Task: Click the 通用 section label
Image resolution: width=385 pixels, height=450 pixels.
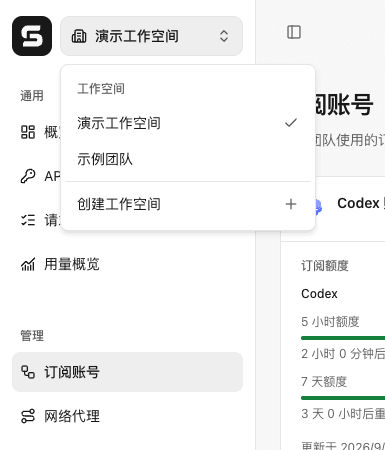Action: point(32,96)
